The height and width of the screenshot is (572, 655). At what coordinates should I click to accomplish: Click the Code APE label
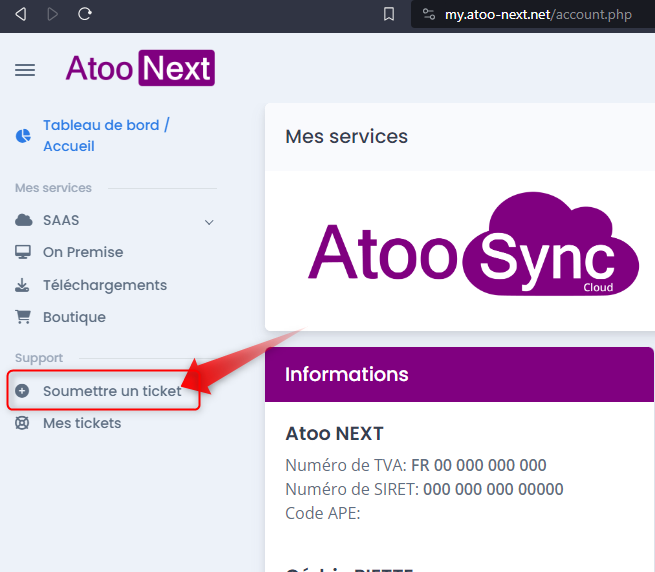[322, 513]
